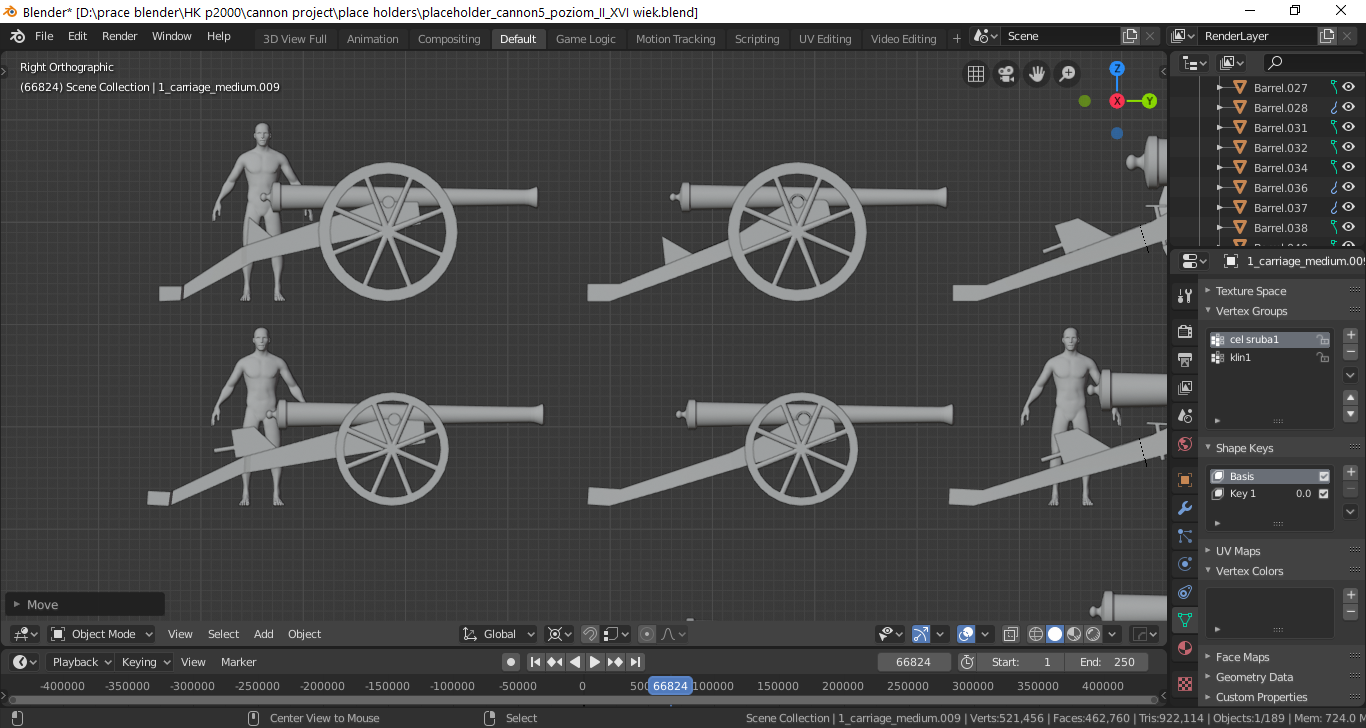Toggle orthographic grid view icon
Image resolution: width=1366 pixels, height=728 pixels.
tap(975, 74)
